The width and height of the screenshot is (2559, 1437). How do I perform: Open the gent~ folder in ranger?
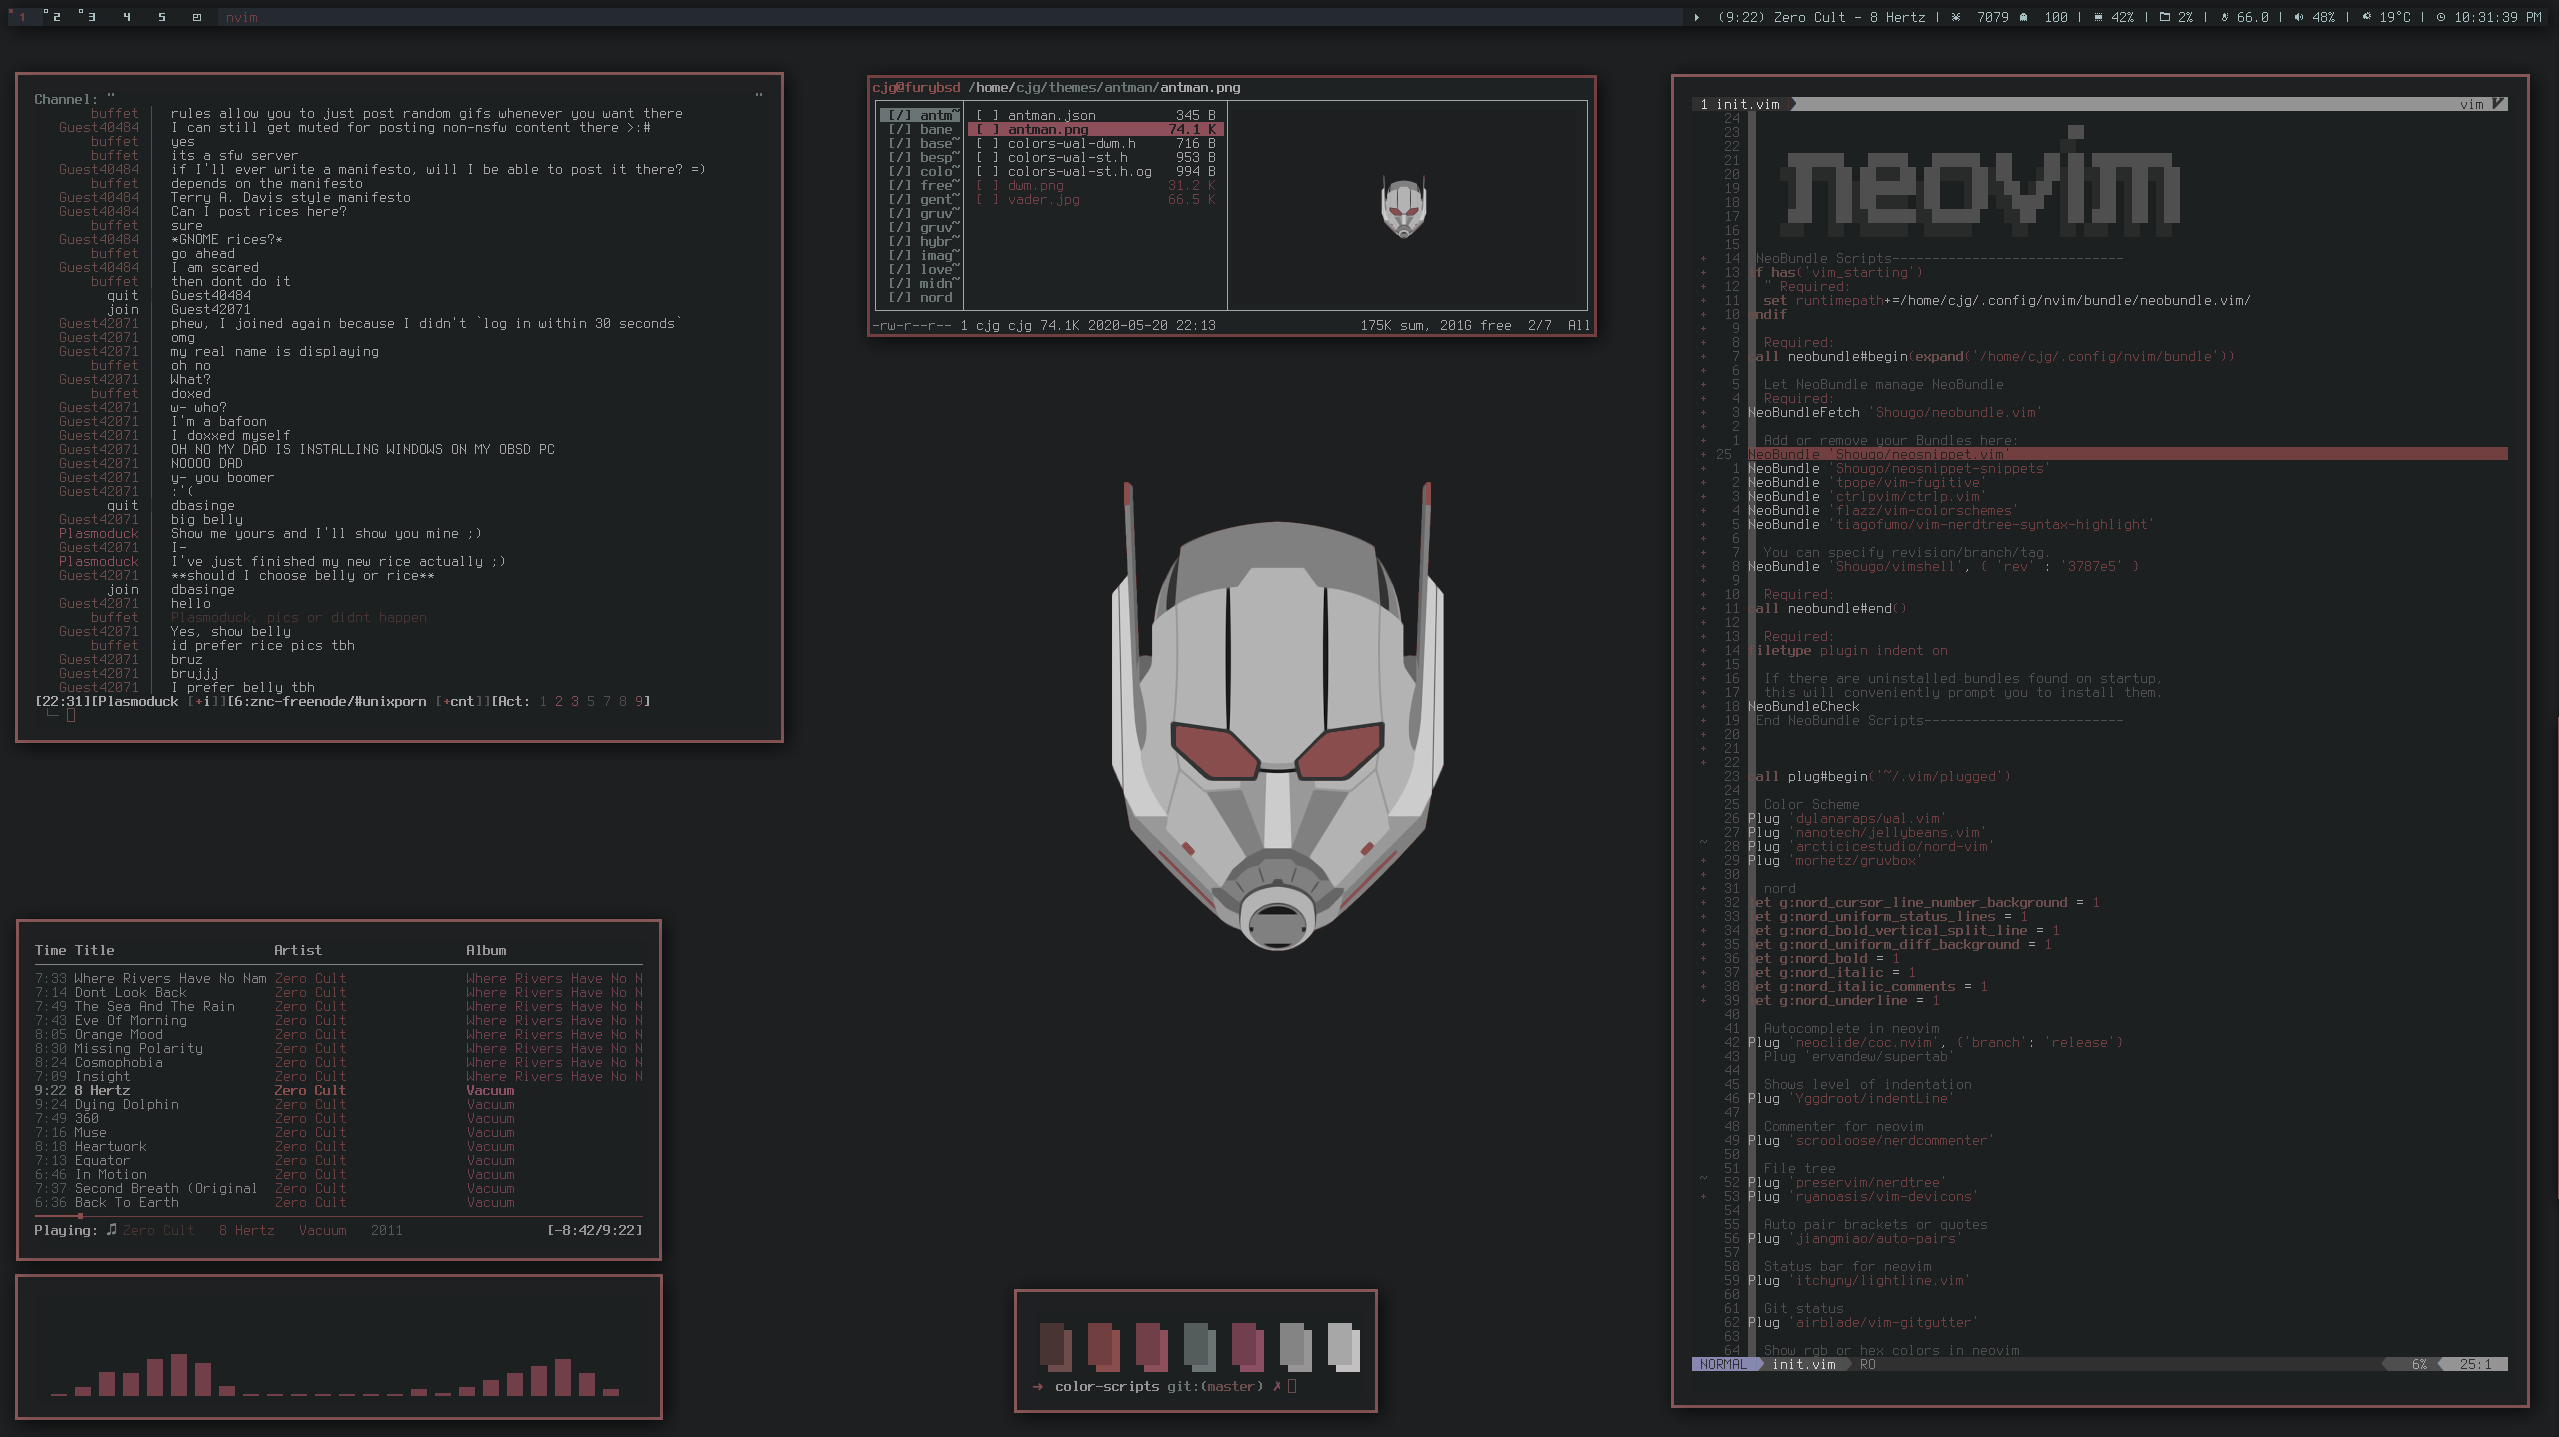pos(936,199)
